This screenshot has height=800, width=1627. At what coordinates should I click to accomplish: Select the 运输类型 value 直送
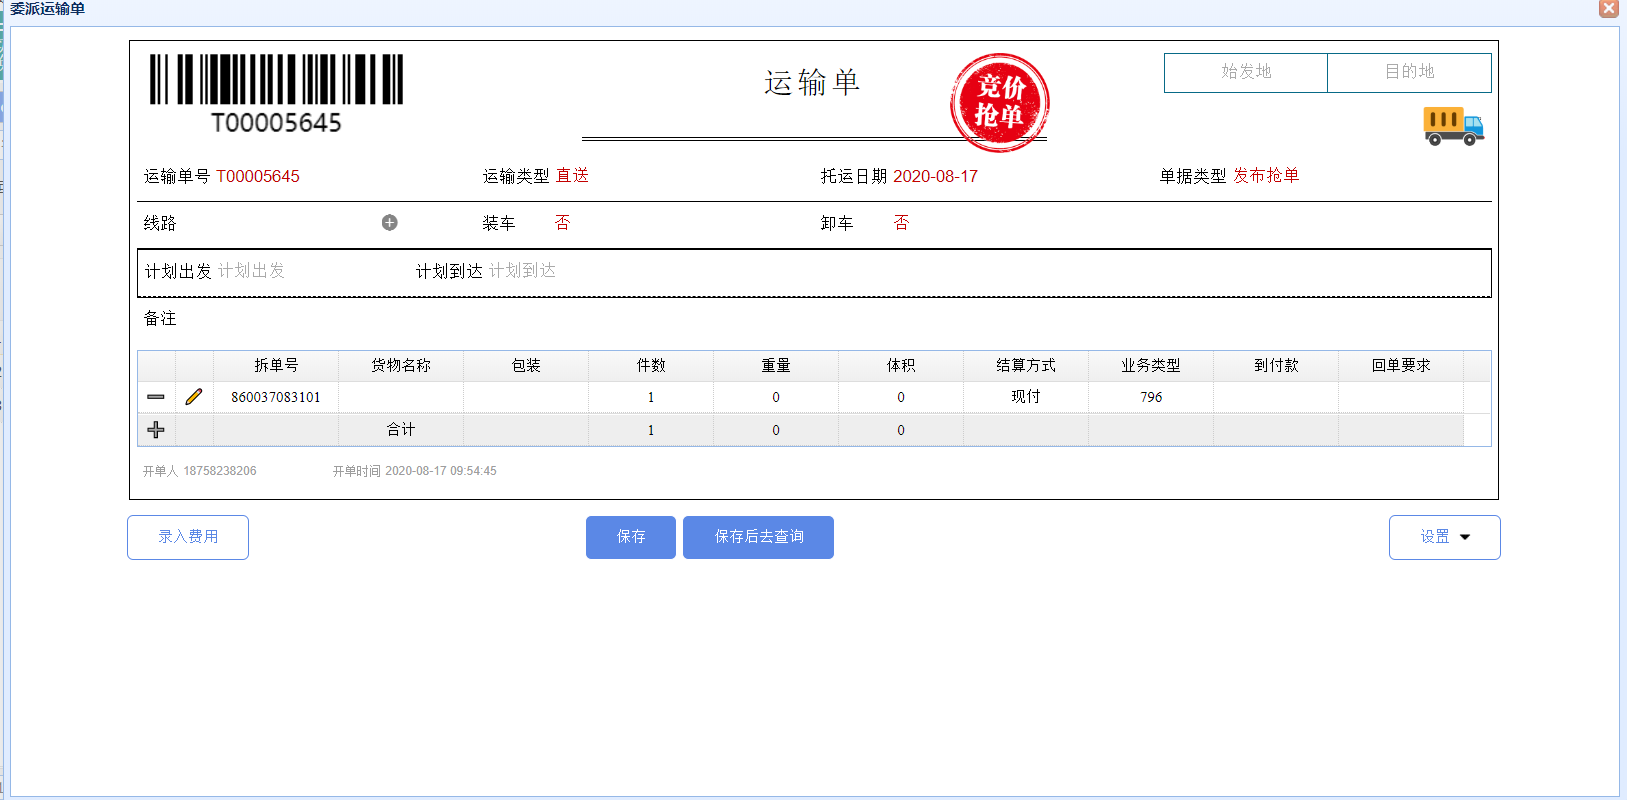click(x=572, y=176)
